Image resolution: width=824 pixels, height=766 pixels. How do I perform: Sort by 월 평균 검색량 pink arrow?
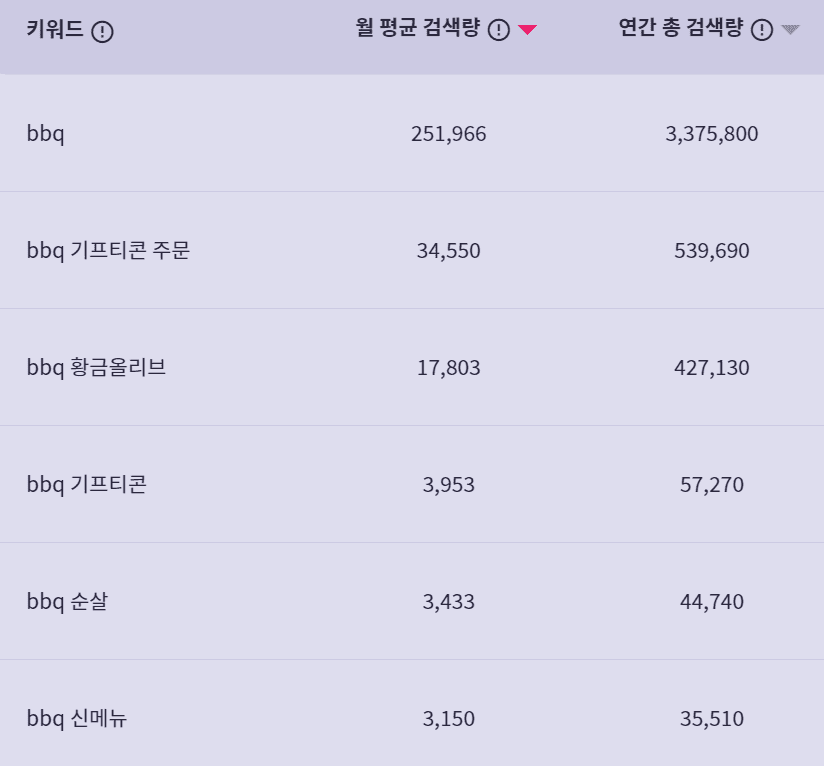(x=527, y=29)
